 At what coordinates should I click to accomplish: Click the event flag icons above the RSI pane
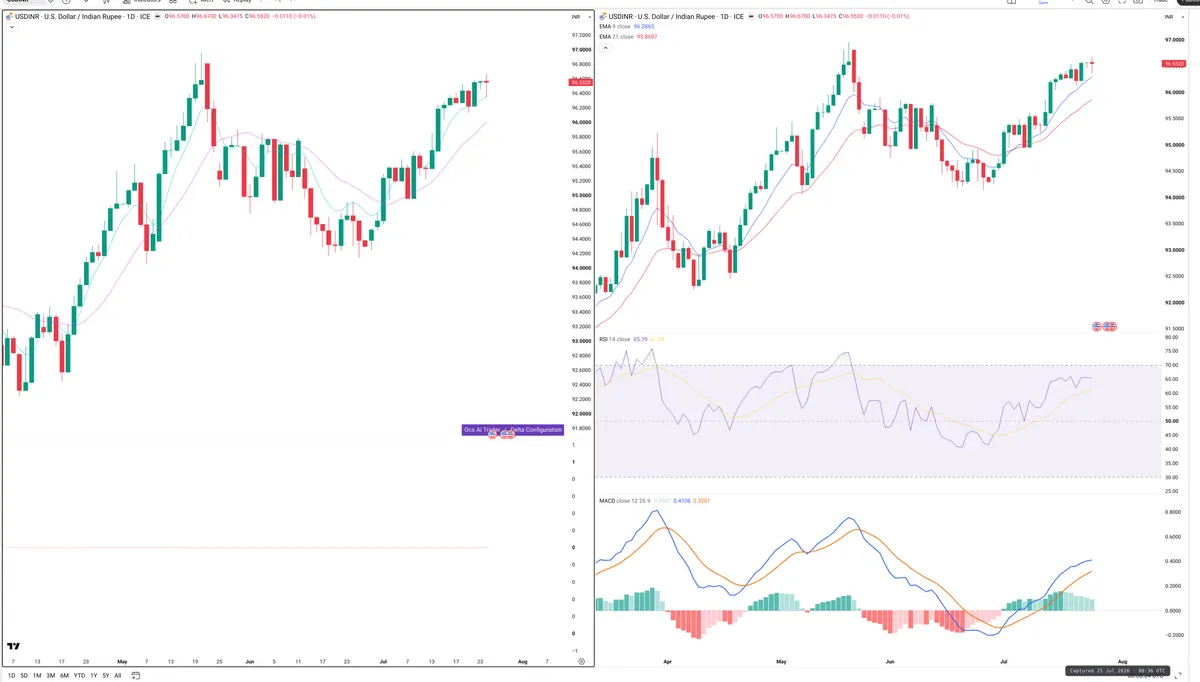click(1104, 327)
